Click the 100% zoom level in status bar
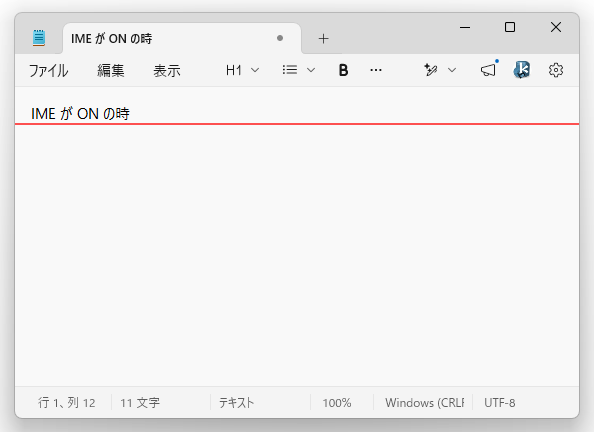 click(x=337, y=403)
